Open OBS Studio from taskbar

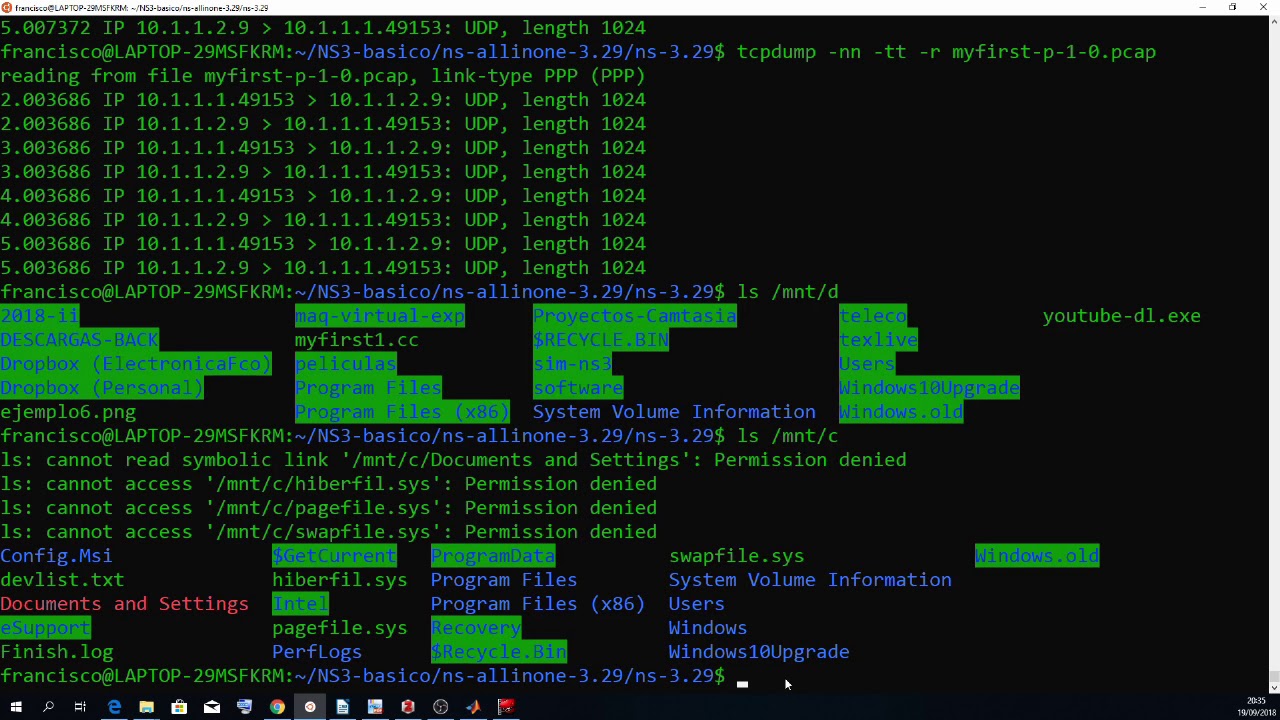pyautogui.click(x=440, y=707)
